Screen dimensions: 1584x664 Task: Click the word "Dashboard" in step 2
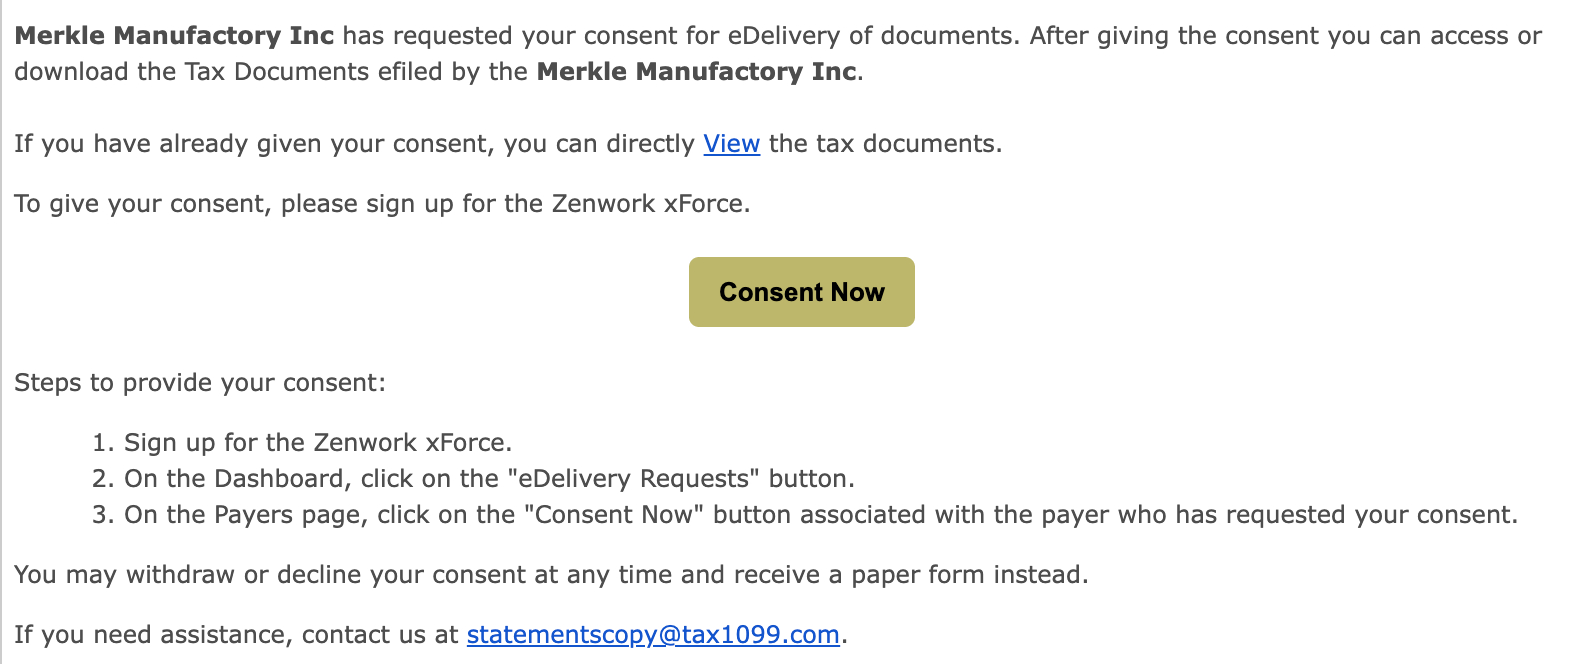click(x=280, y=479)
